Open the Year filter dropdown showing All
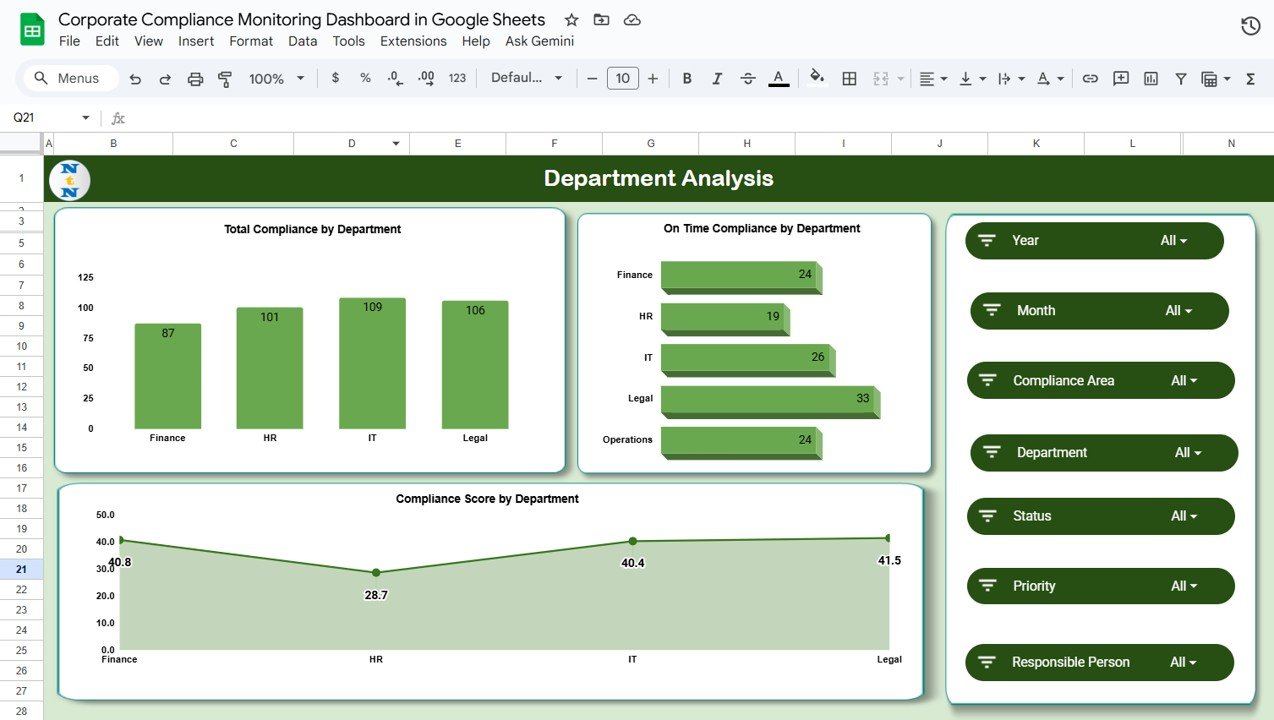The image size is (1274, 720). [1175, 240]
